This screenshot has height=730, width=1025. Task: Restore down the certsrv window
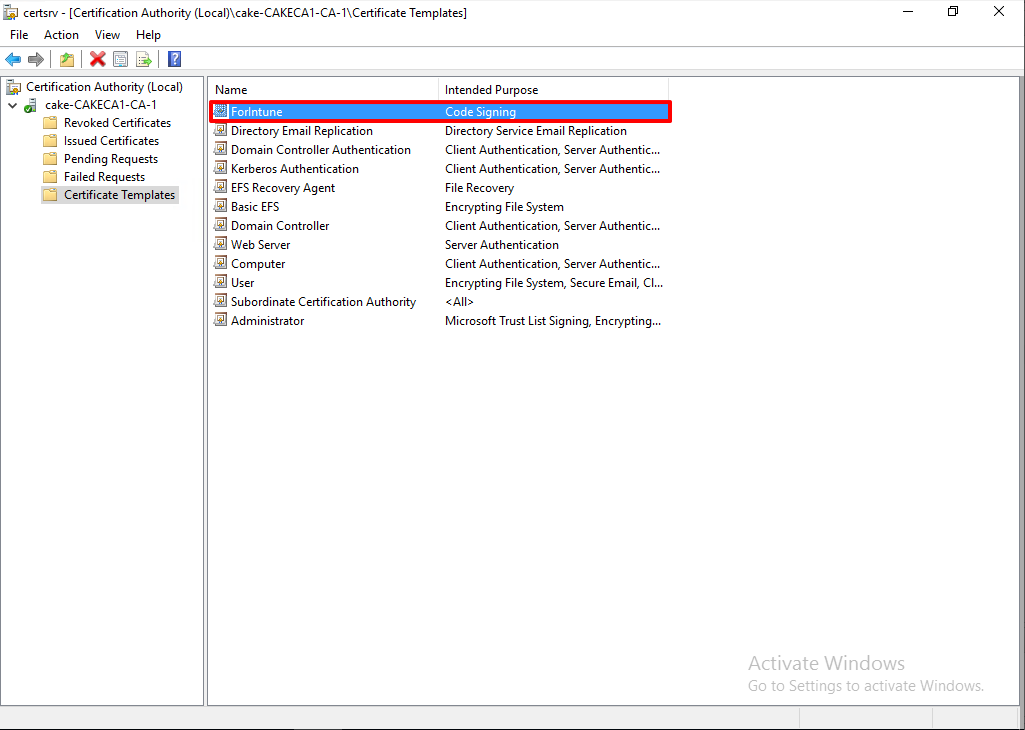953,12
